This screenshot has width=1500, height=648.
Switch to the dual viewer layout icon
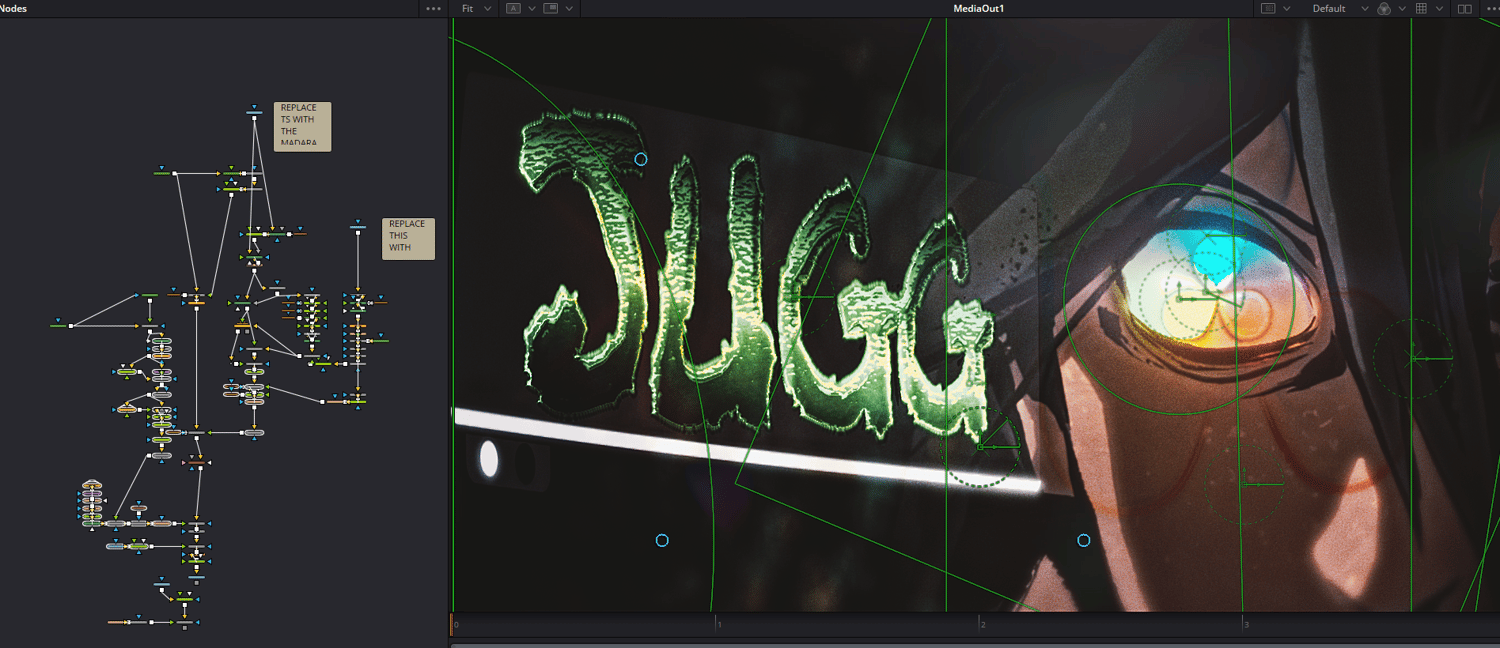pyautogui.click(x=1464, y=8)
